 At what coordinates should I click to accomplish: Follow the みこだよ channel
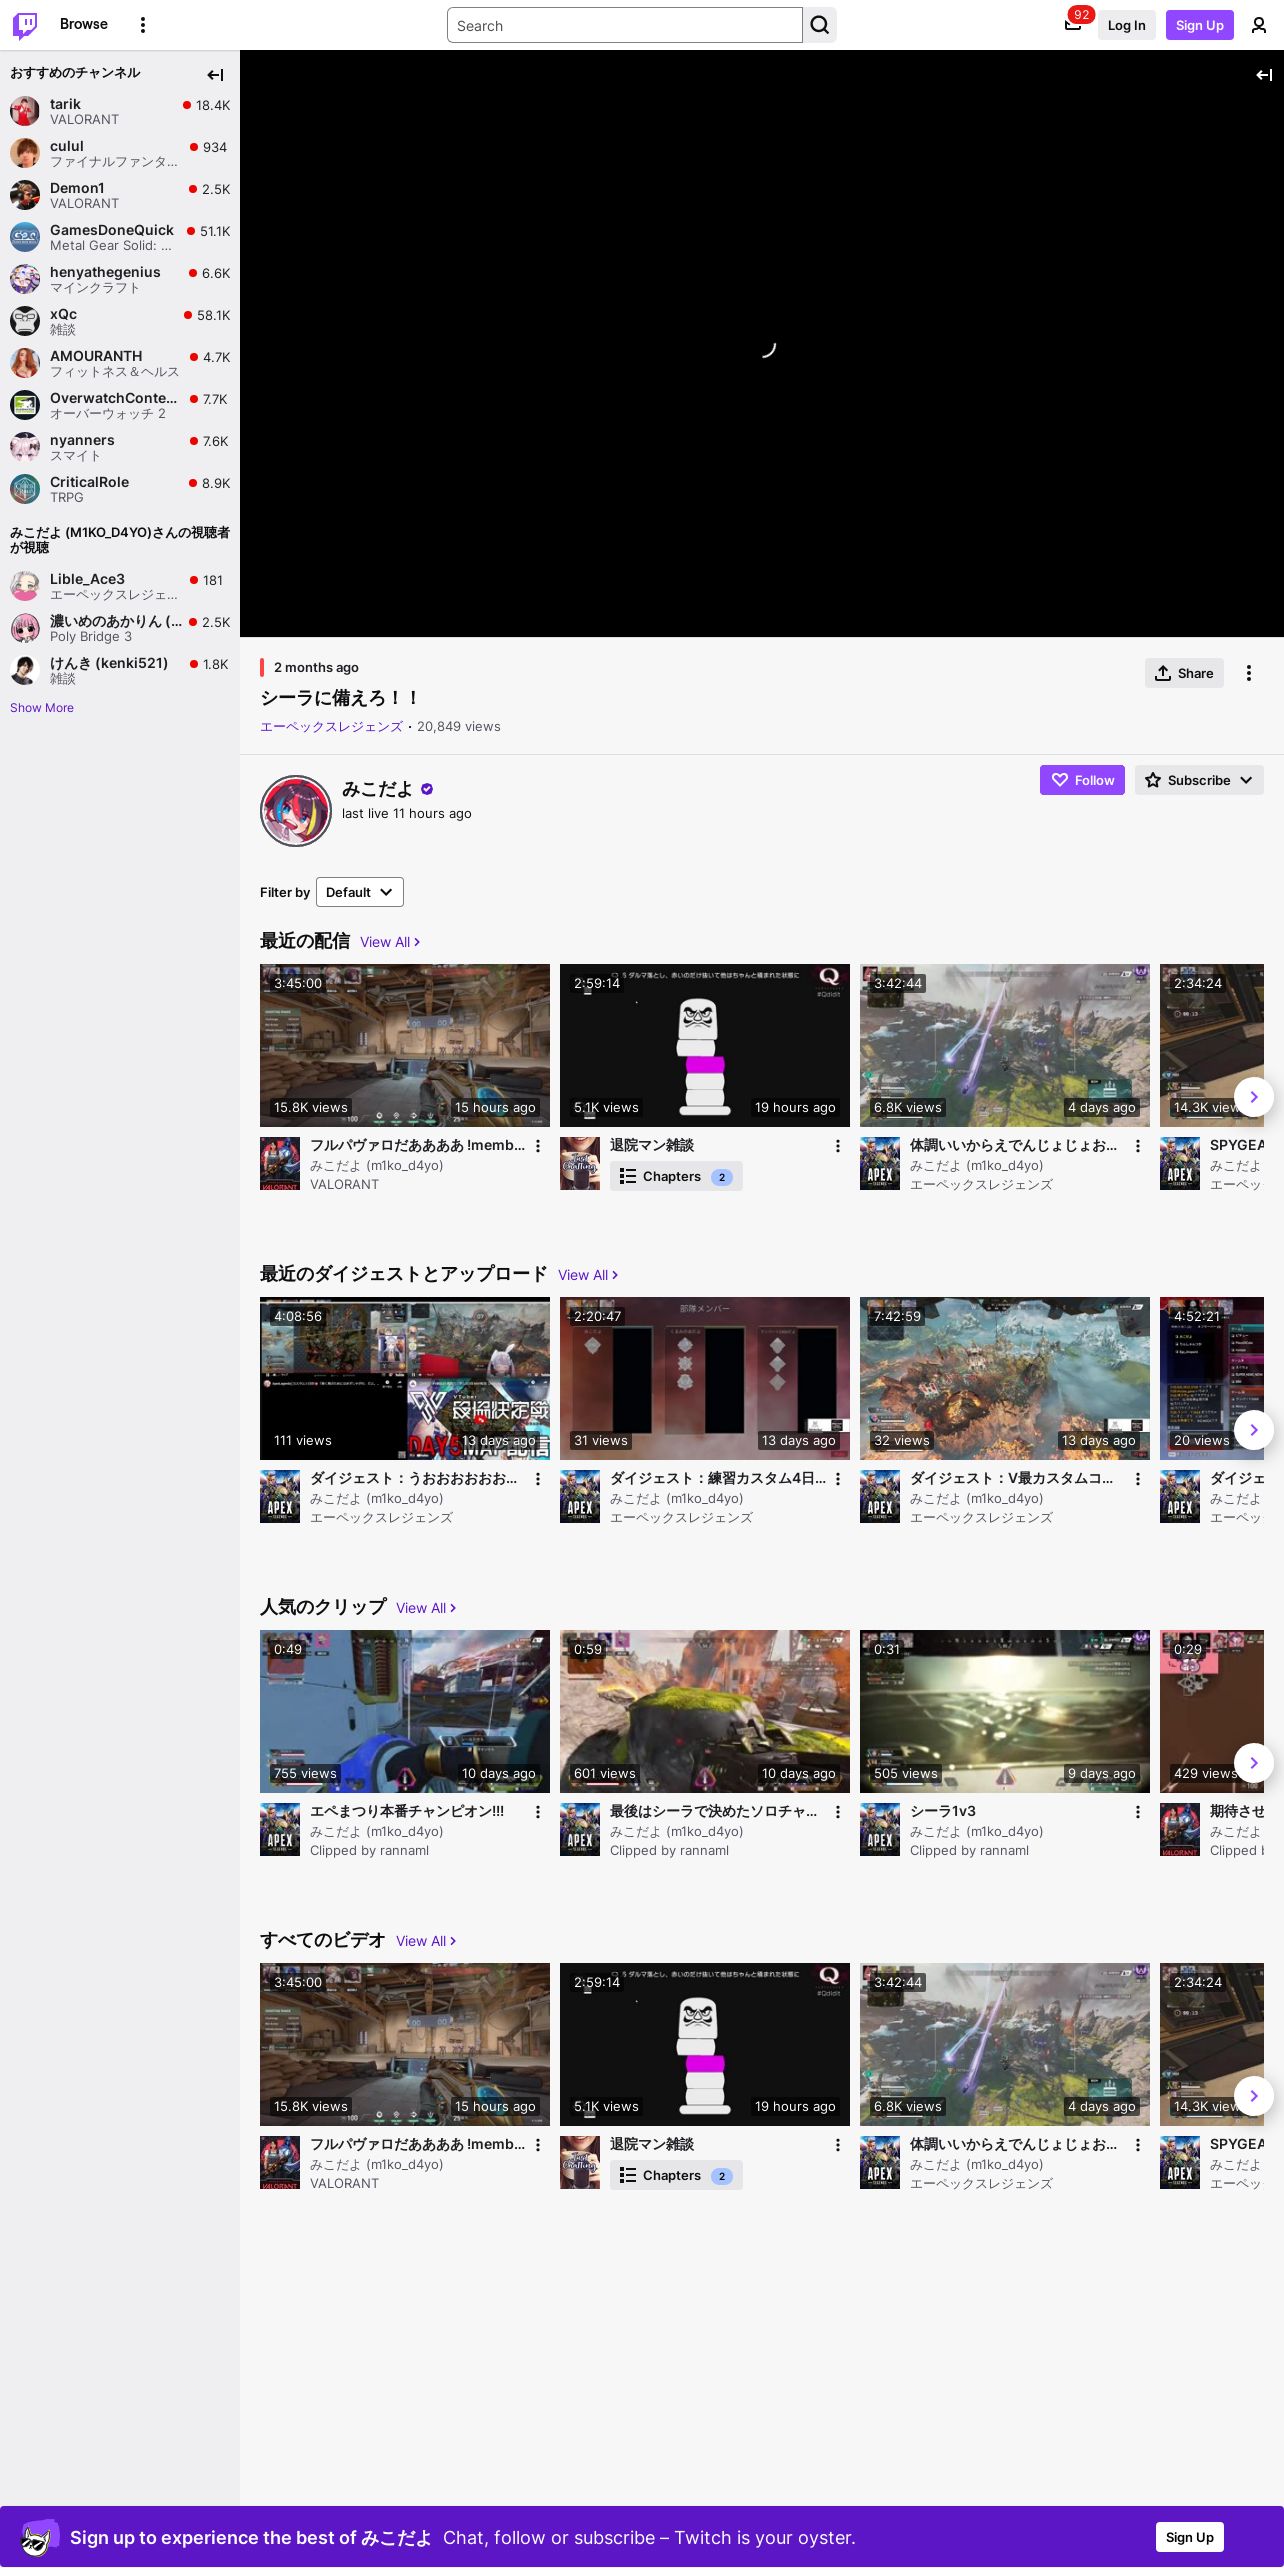[x=1082, y=780]
